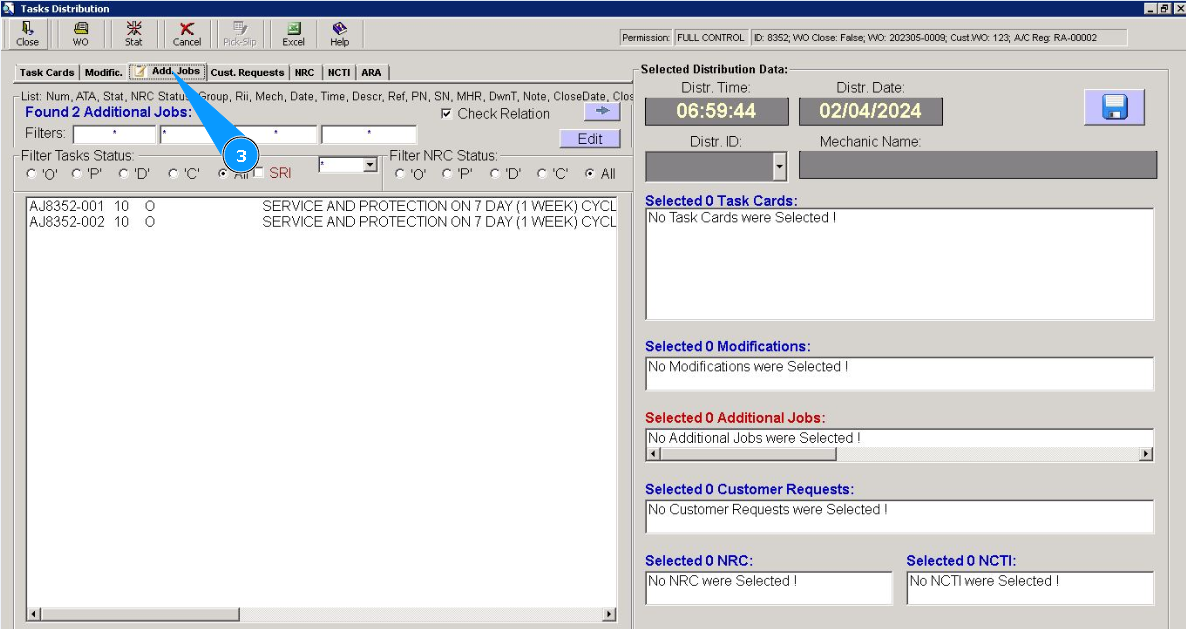Click 'No Modifications were Selected !' text
This screenshot has height=629, width=1186.
(x=748, y=367)
